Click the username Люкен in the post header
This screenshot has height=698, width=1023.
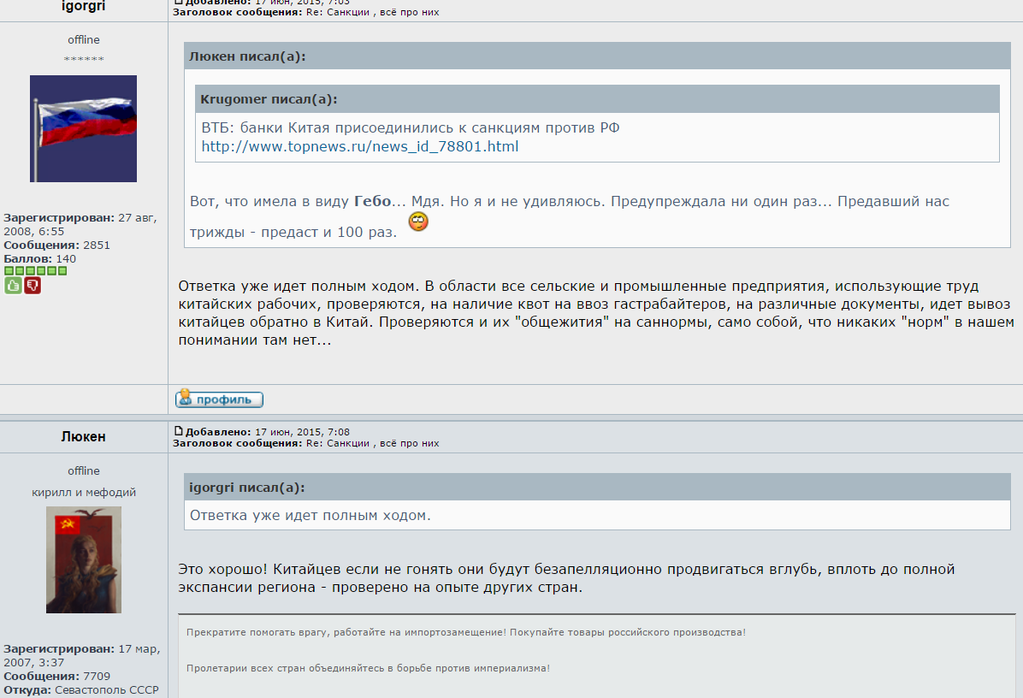tap(84, 436)
